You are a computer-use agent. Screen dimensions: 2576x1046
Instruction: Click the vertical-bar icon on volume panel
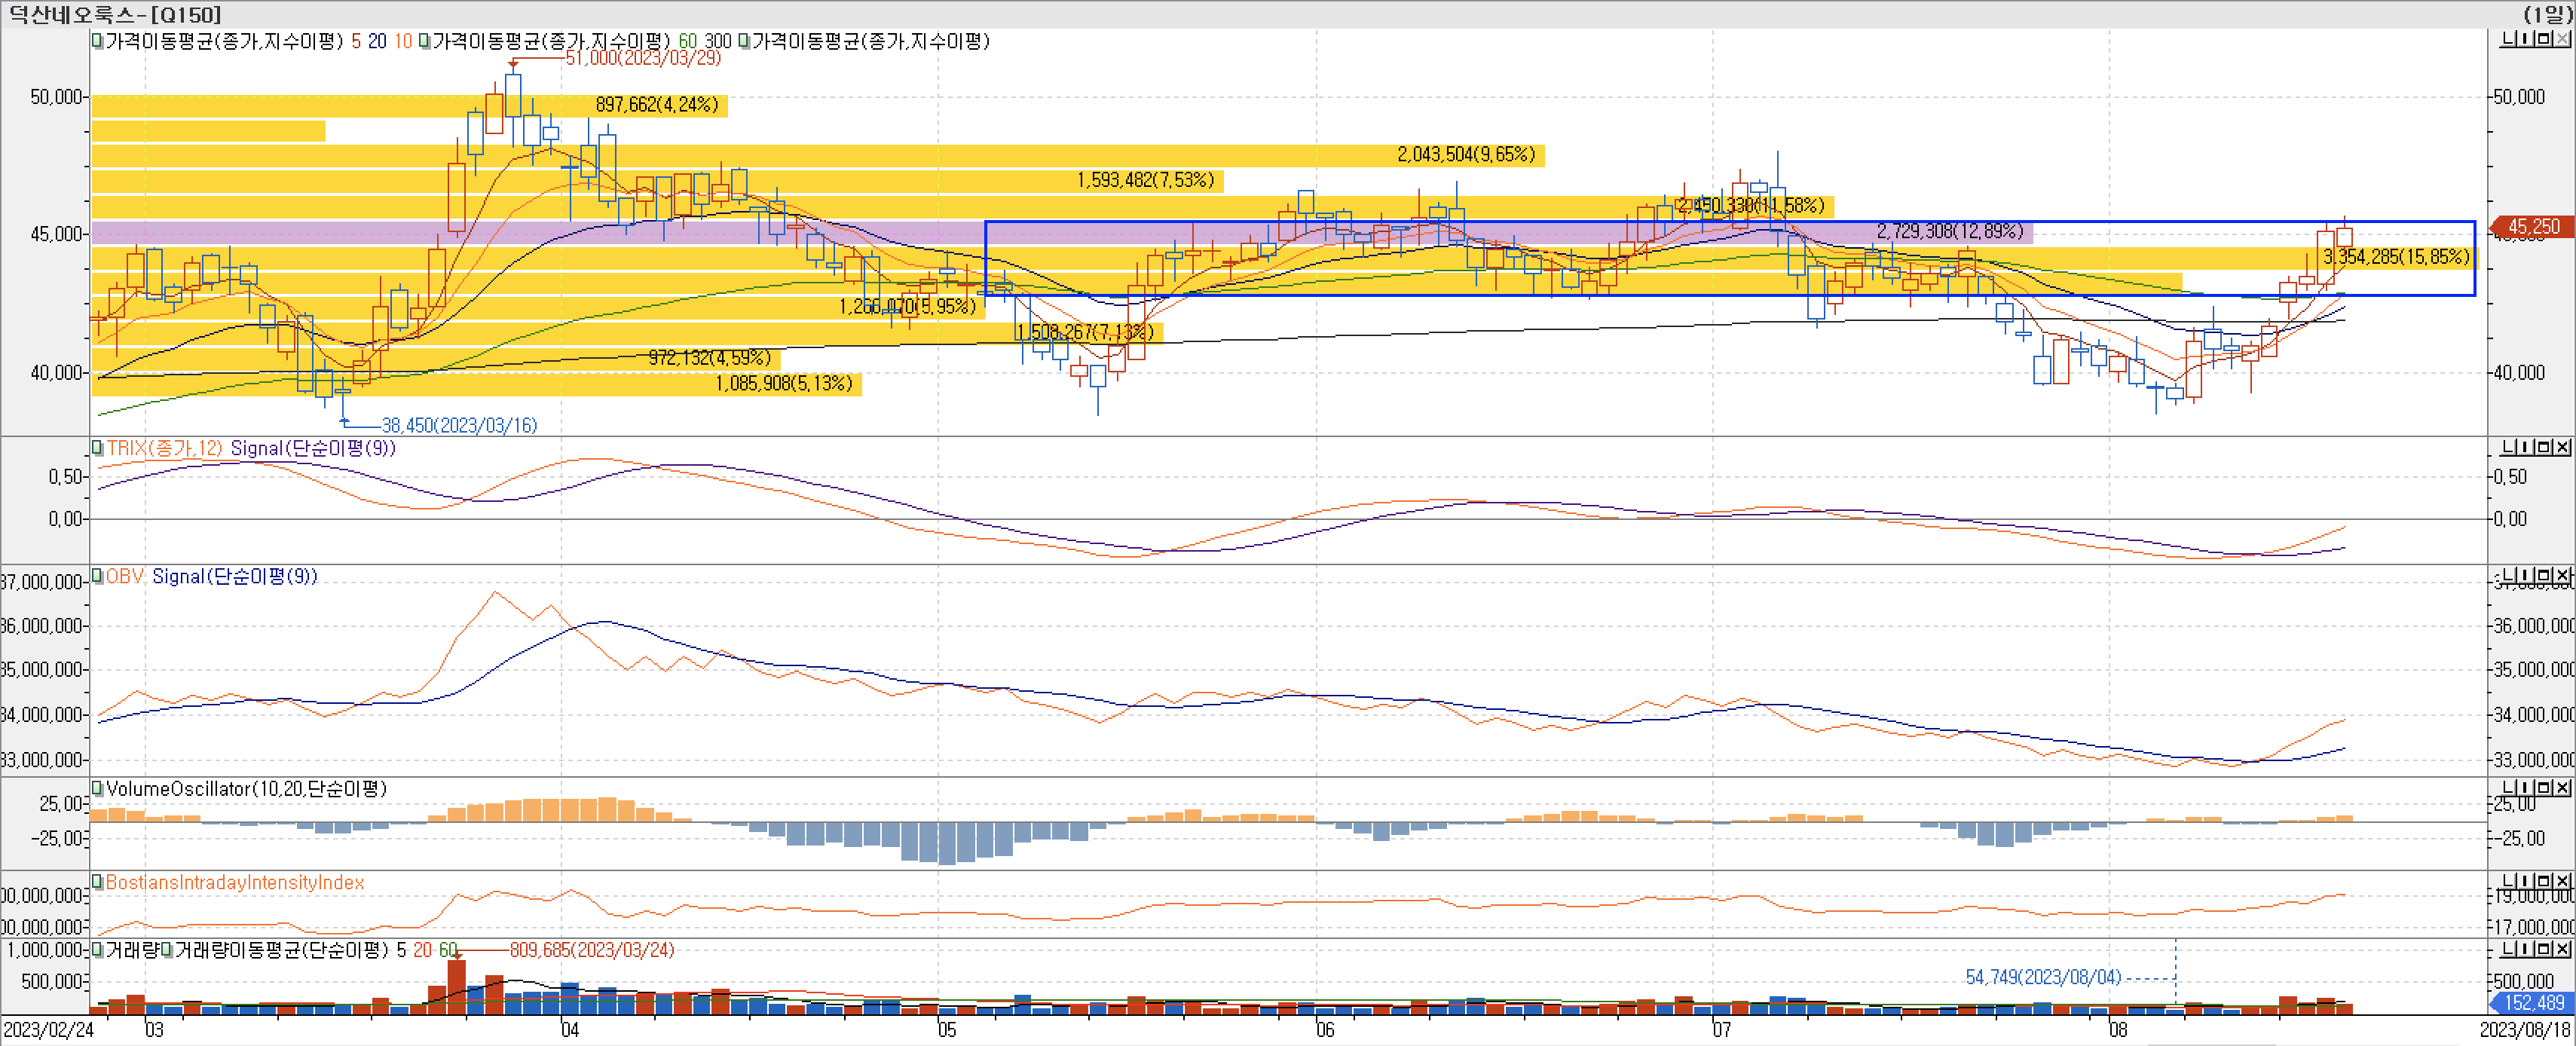(x=2526, y=948)
